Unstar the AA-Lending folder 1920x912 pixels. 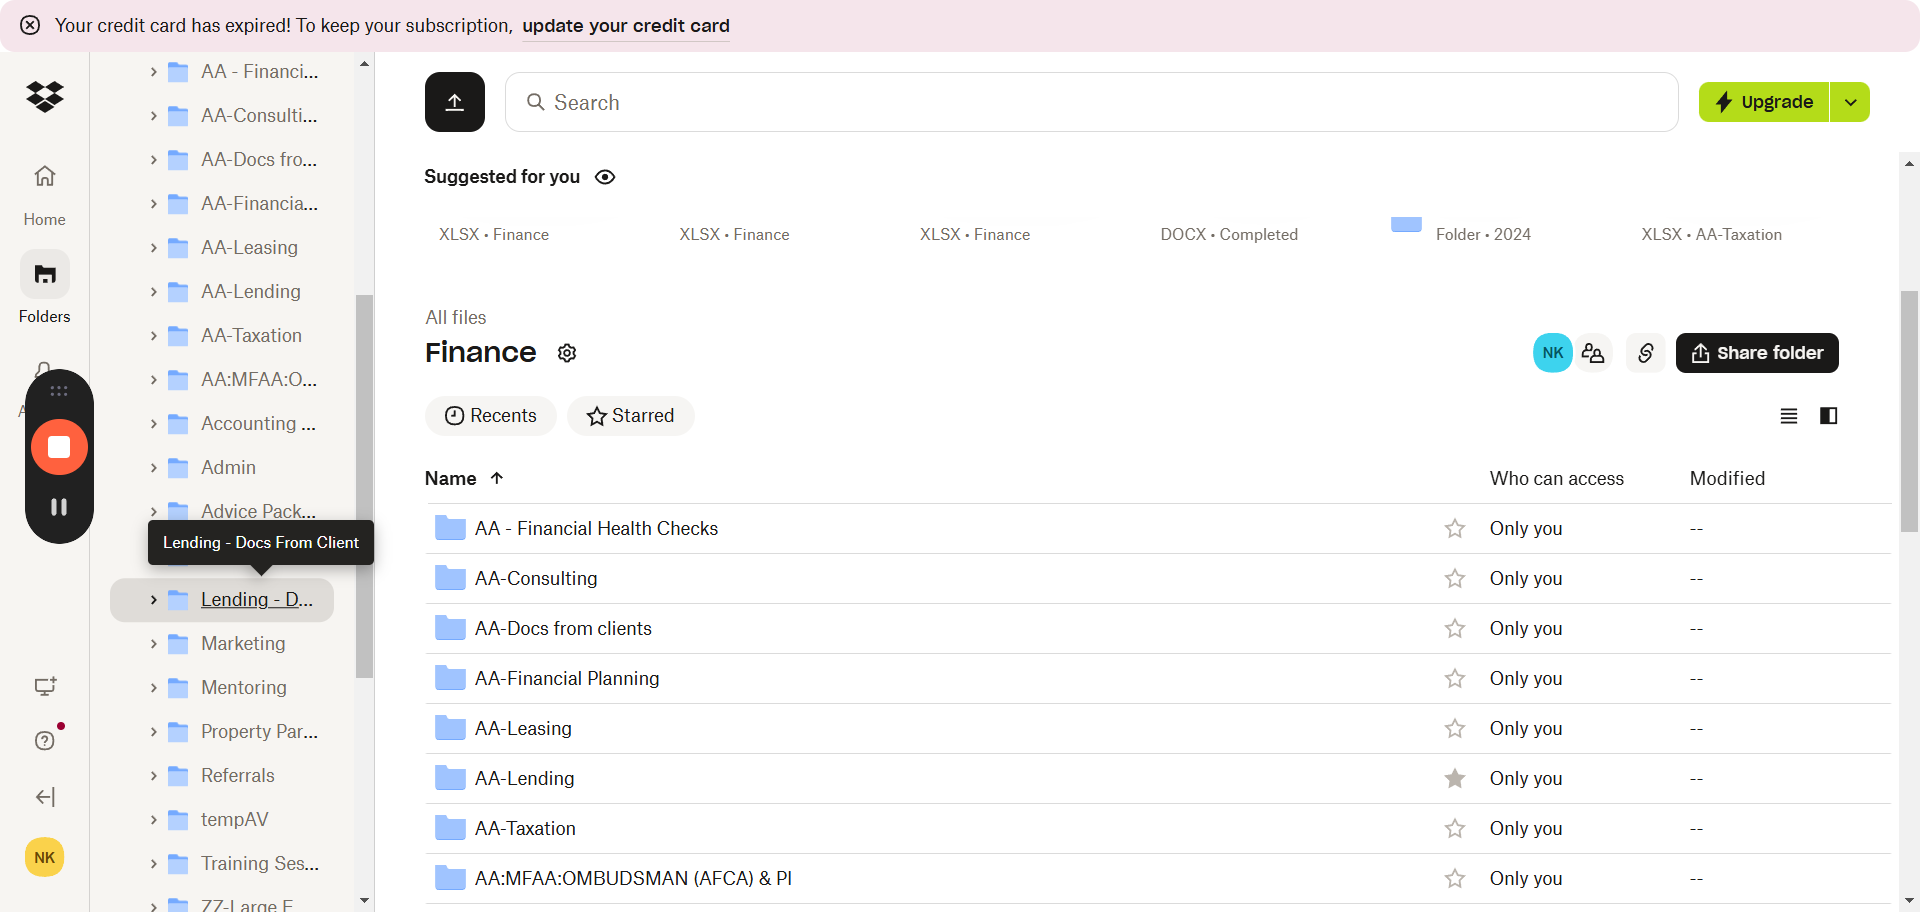click(x=1455, y=779)
